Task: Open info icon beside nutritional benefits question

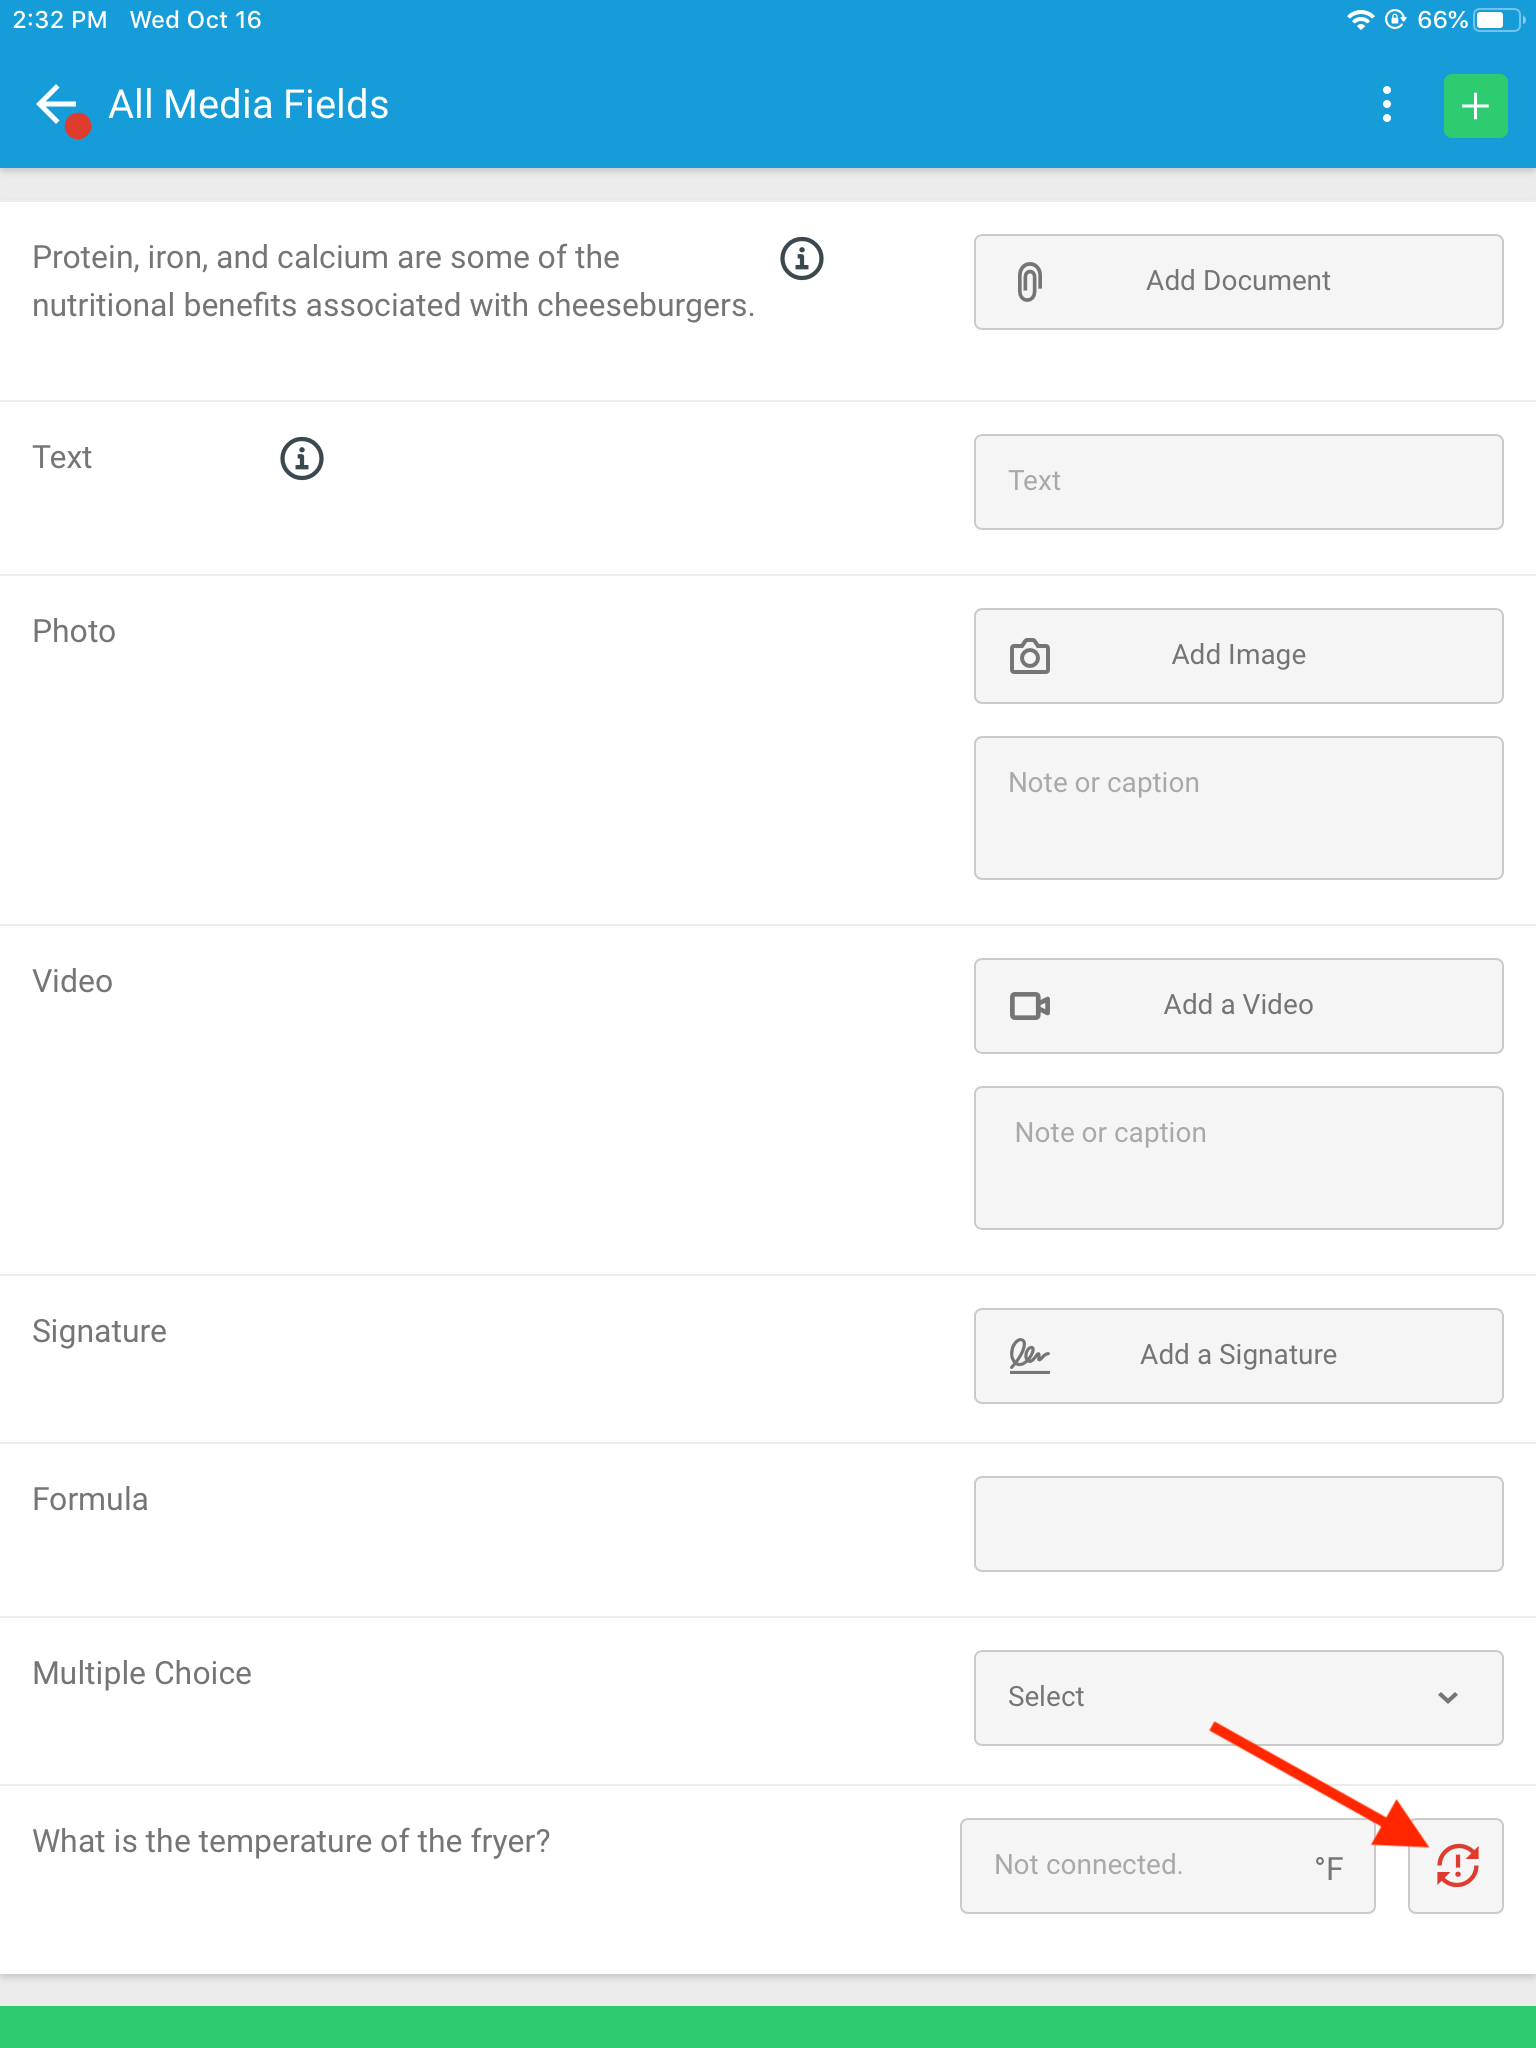Action: [801, 259]
